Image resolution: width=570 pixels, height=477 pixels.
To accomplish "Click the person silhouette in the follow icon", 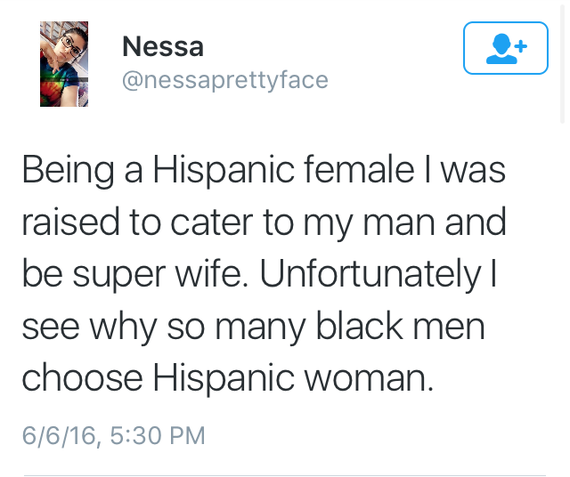I will tap(501, 49).
